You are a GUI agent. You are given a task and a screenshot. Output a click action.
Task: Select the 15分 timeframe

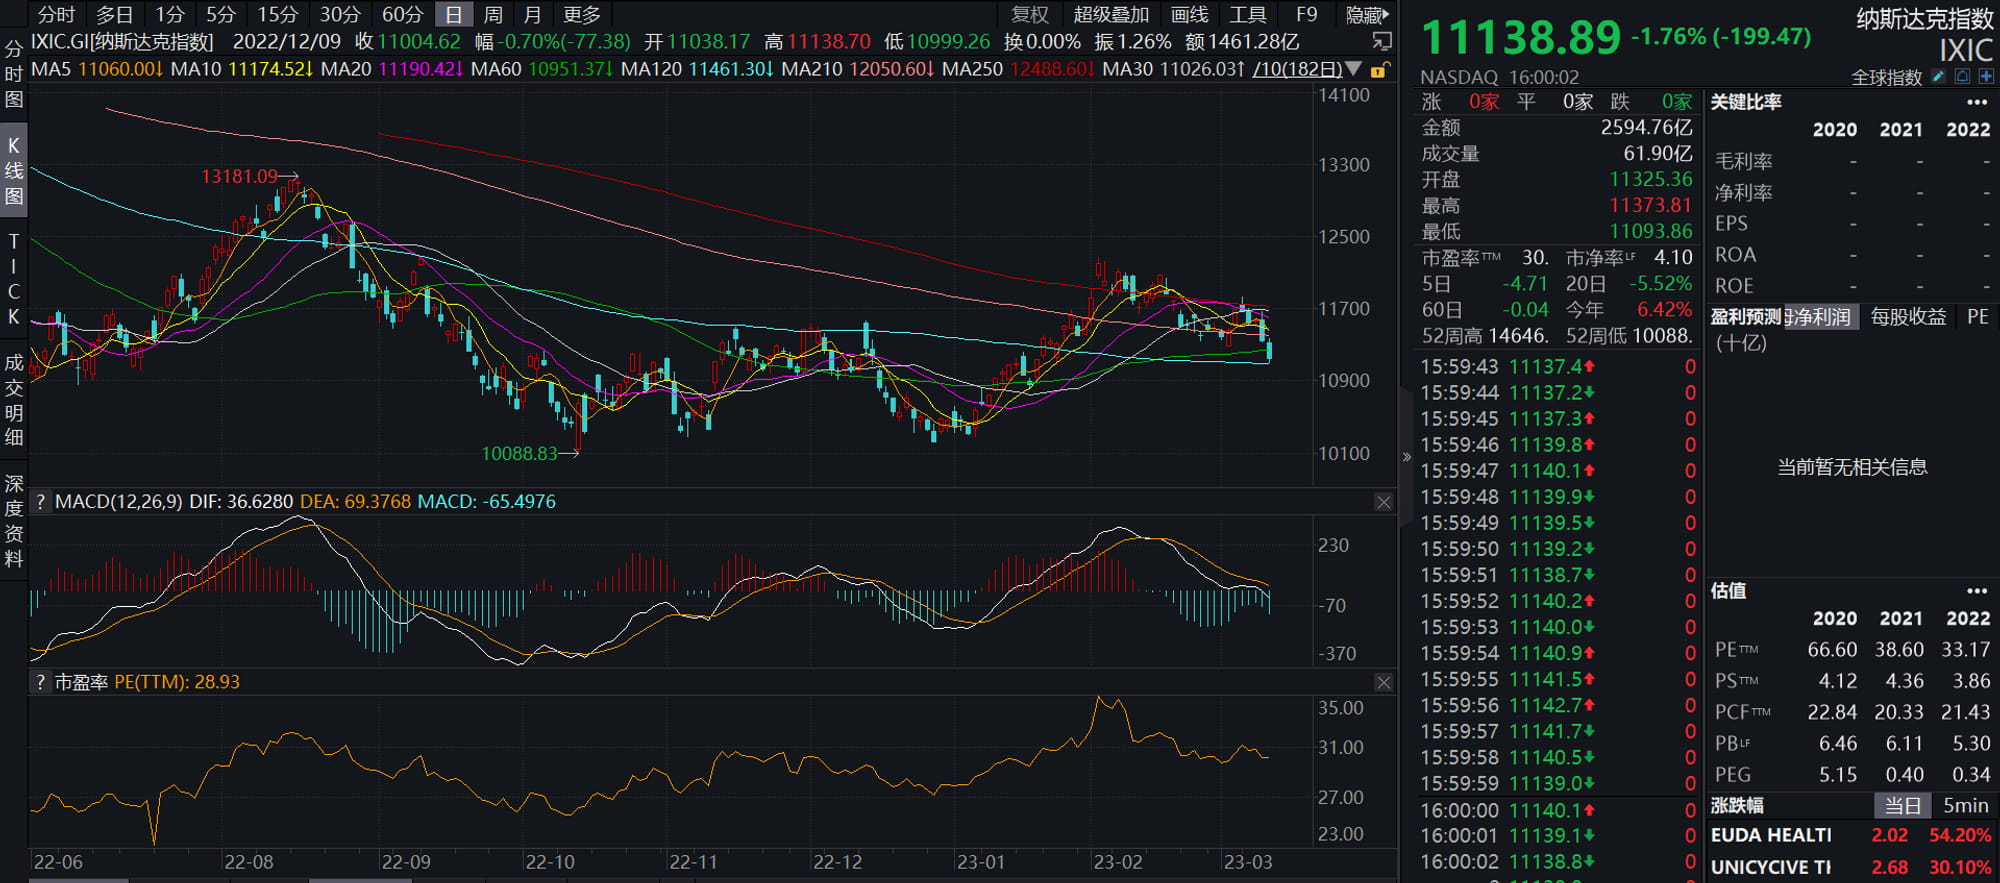278,14
